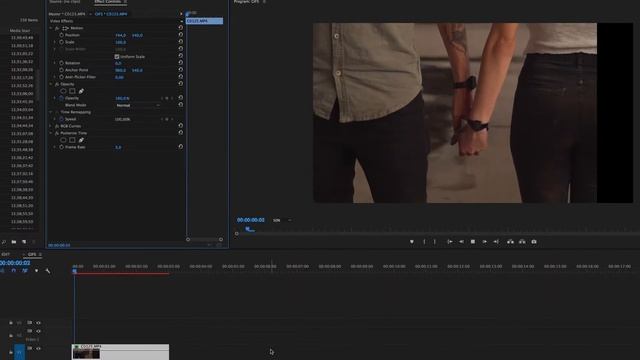Click the Opacity percentage value
The image size is (640, 360).
122,98
